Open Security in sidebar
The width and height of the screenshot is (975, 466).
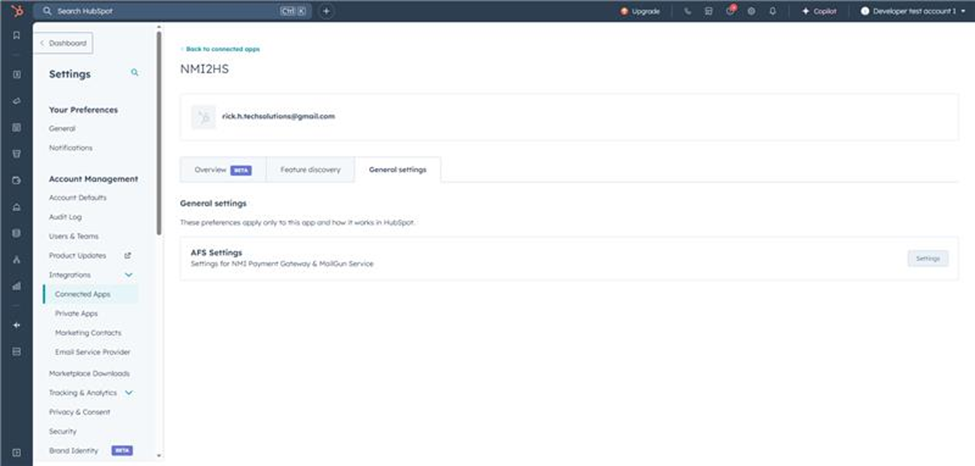tap(63, 431)
